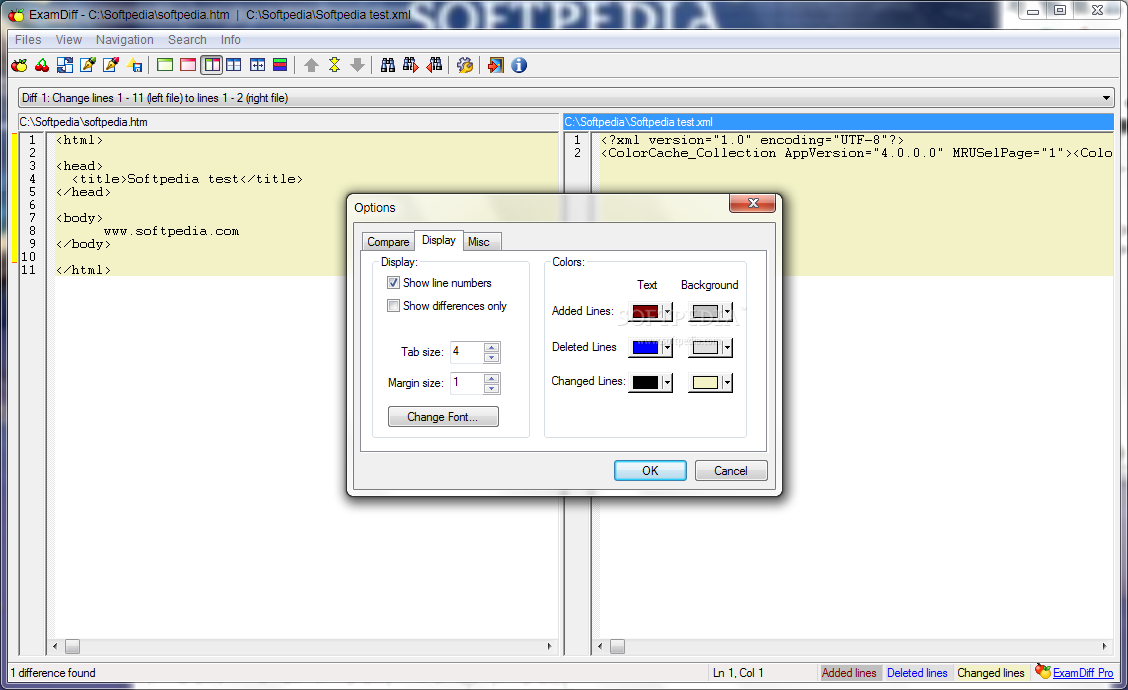Open Deleted Lines background color dropdown
Image resolution: width=1128 pixels, height=690 pixels.
pyautogui.click(x=727, y=348)
